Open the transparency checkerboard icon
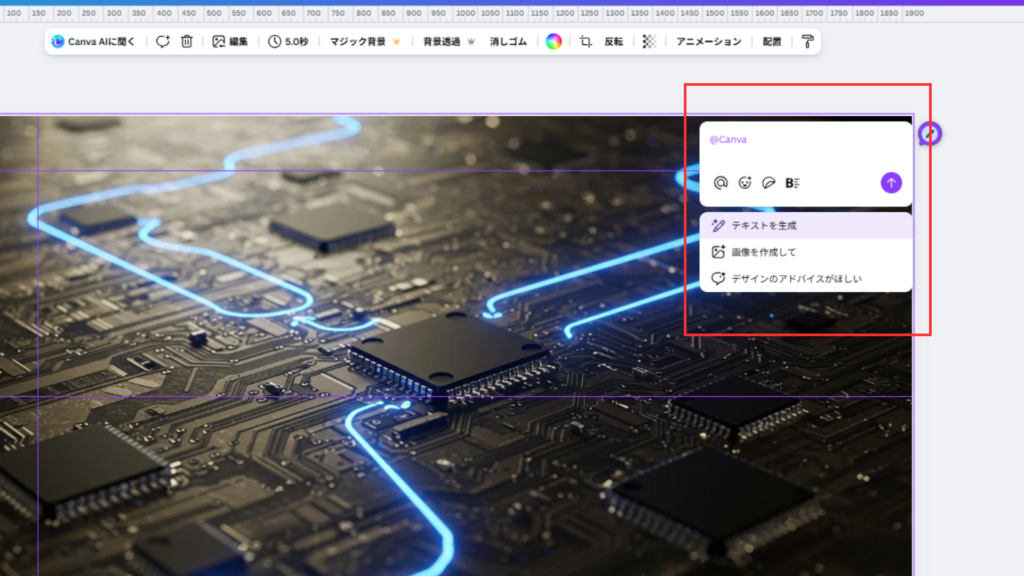 point(649,42)
